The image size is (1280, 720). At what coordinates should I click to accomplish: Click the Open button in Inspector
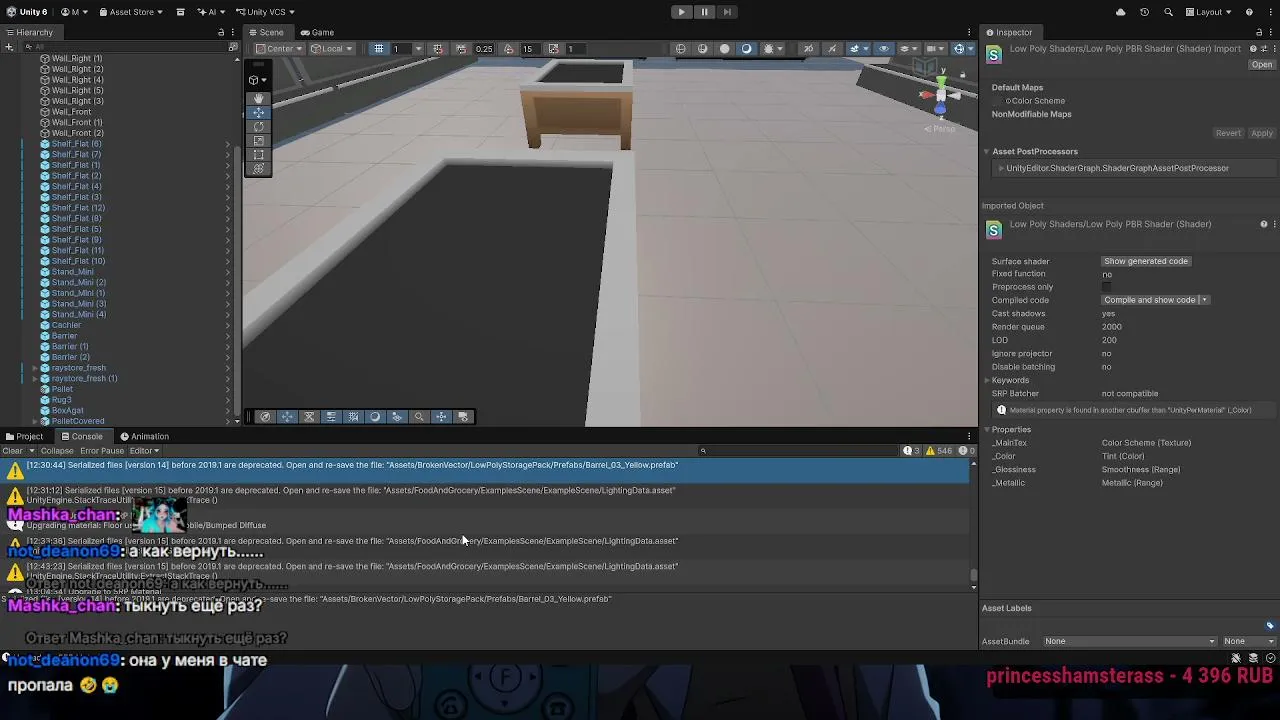tap(1262, 65)
